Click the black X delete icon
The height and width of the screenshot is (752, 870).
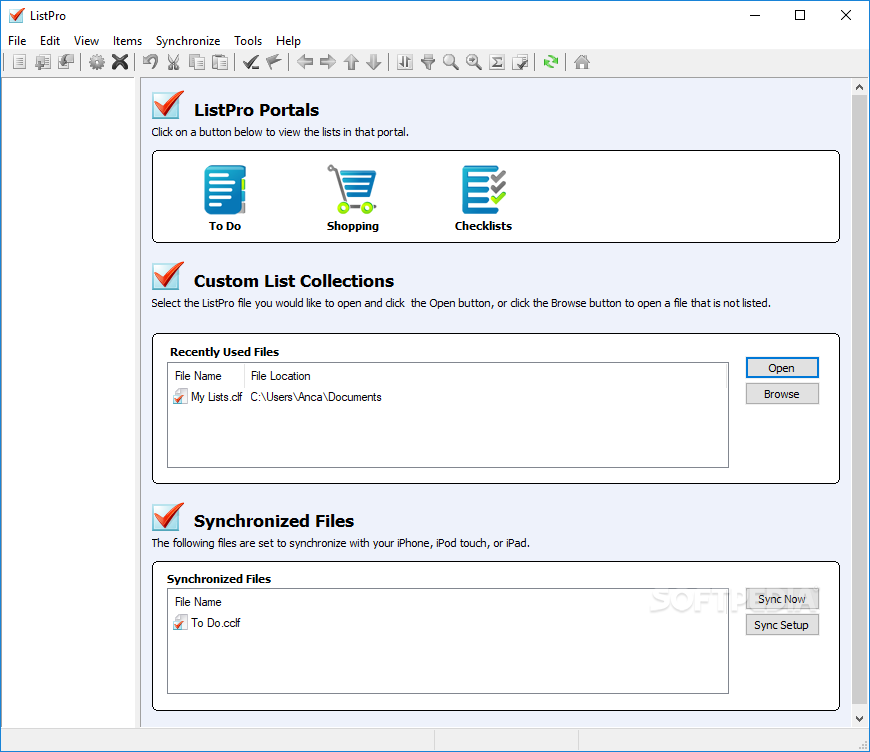pyautogui.click(x=120, y=62)
